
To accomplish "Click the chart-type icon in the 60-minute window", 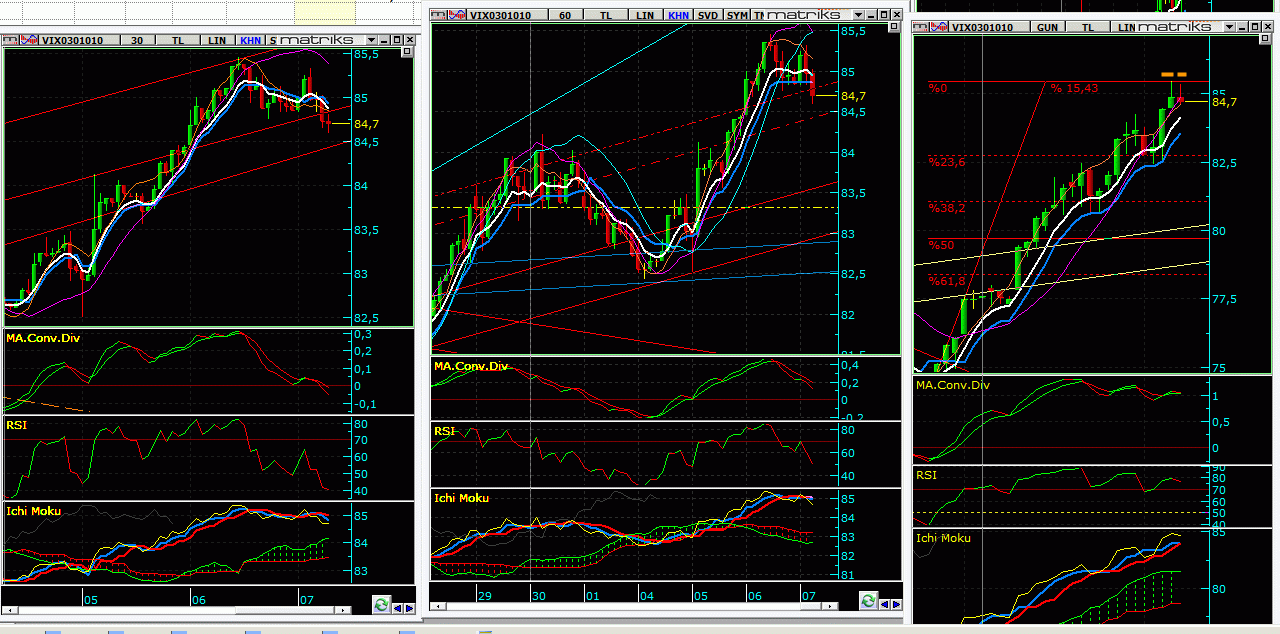I will pyautogui.click(x=456, y=15).
